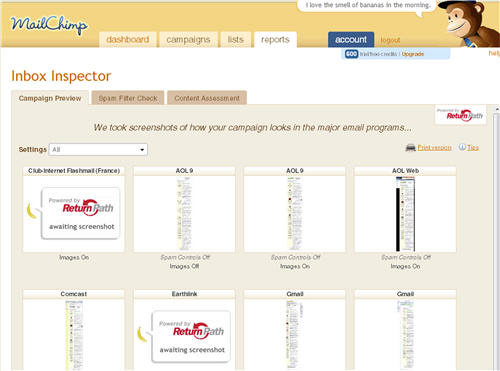
Task: Switch to Campaign Preview tab
Action: pyautogui.click(x=50, y=98)
